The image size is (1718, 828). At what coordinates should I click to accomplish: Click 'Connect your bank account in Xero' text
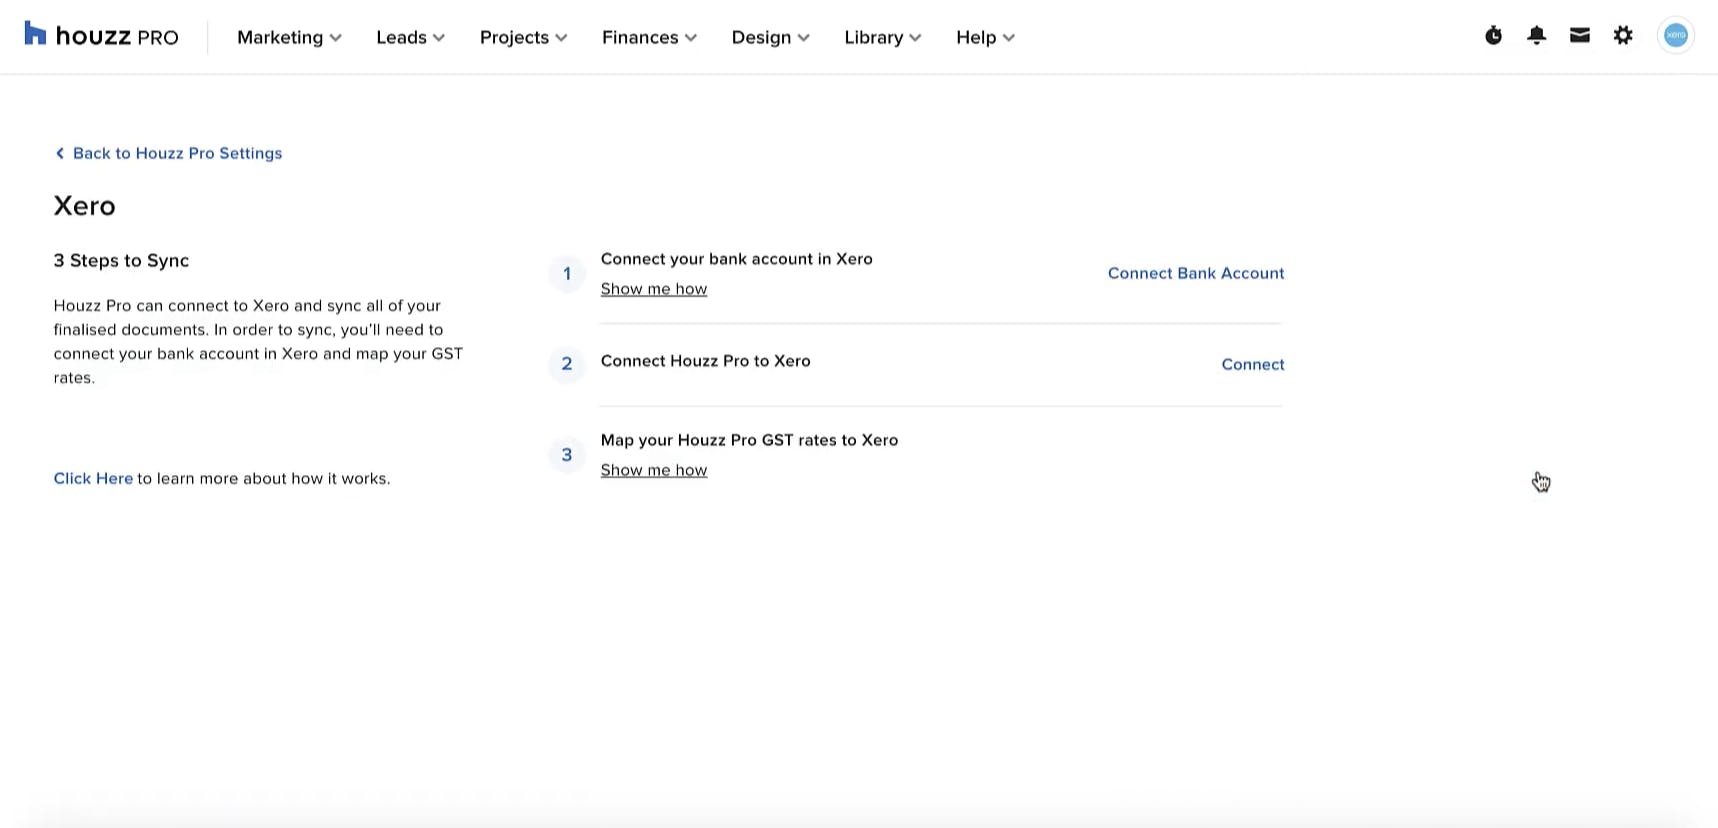[737, 259]
